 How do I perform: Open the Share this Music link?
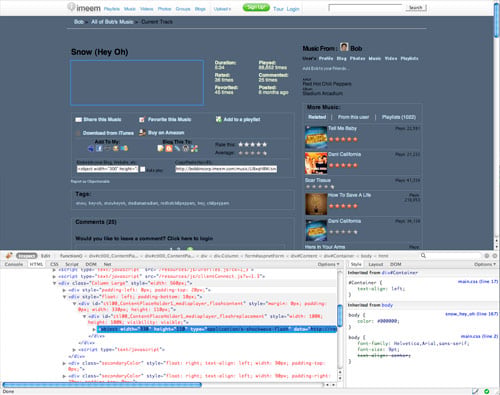coord(102,120)
